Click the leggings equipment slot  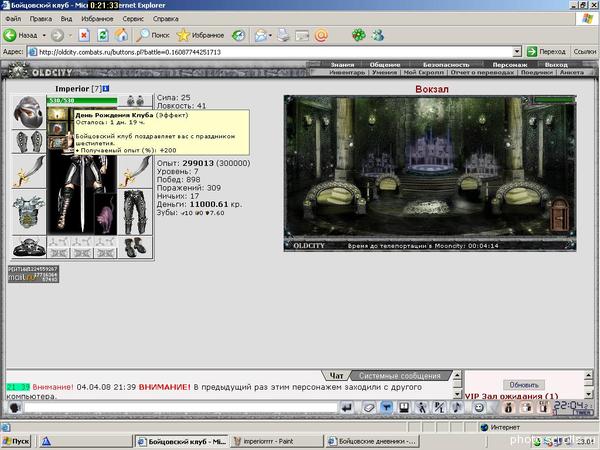tap(135, 212)
